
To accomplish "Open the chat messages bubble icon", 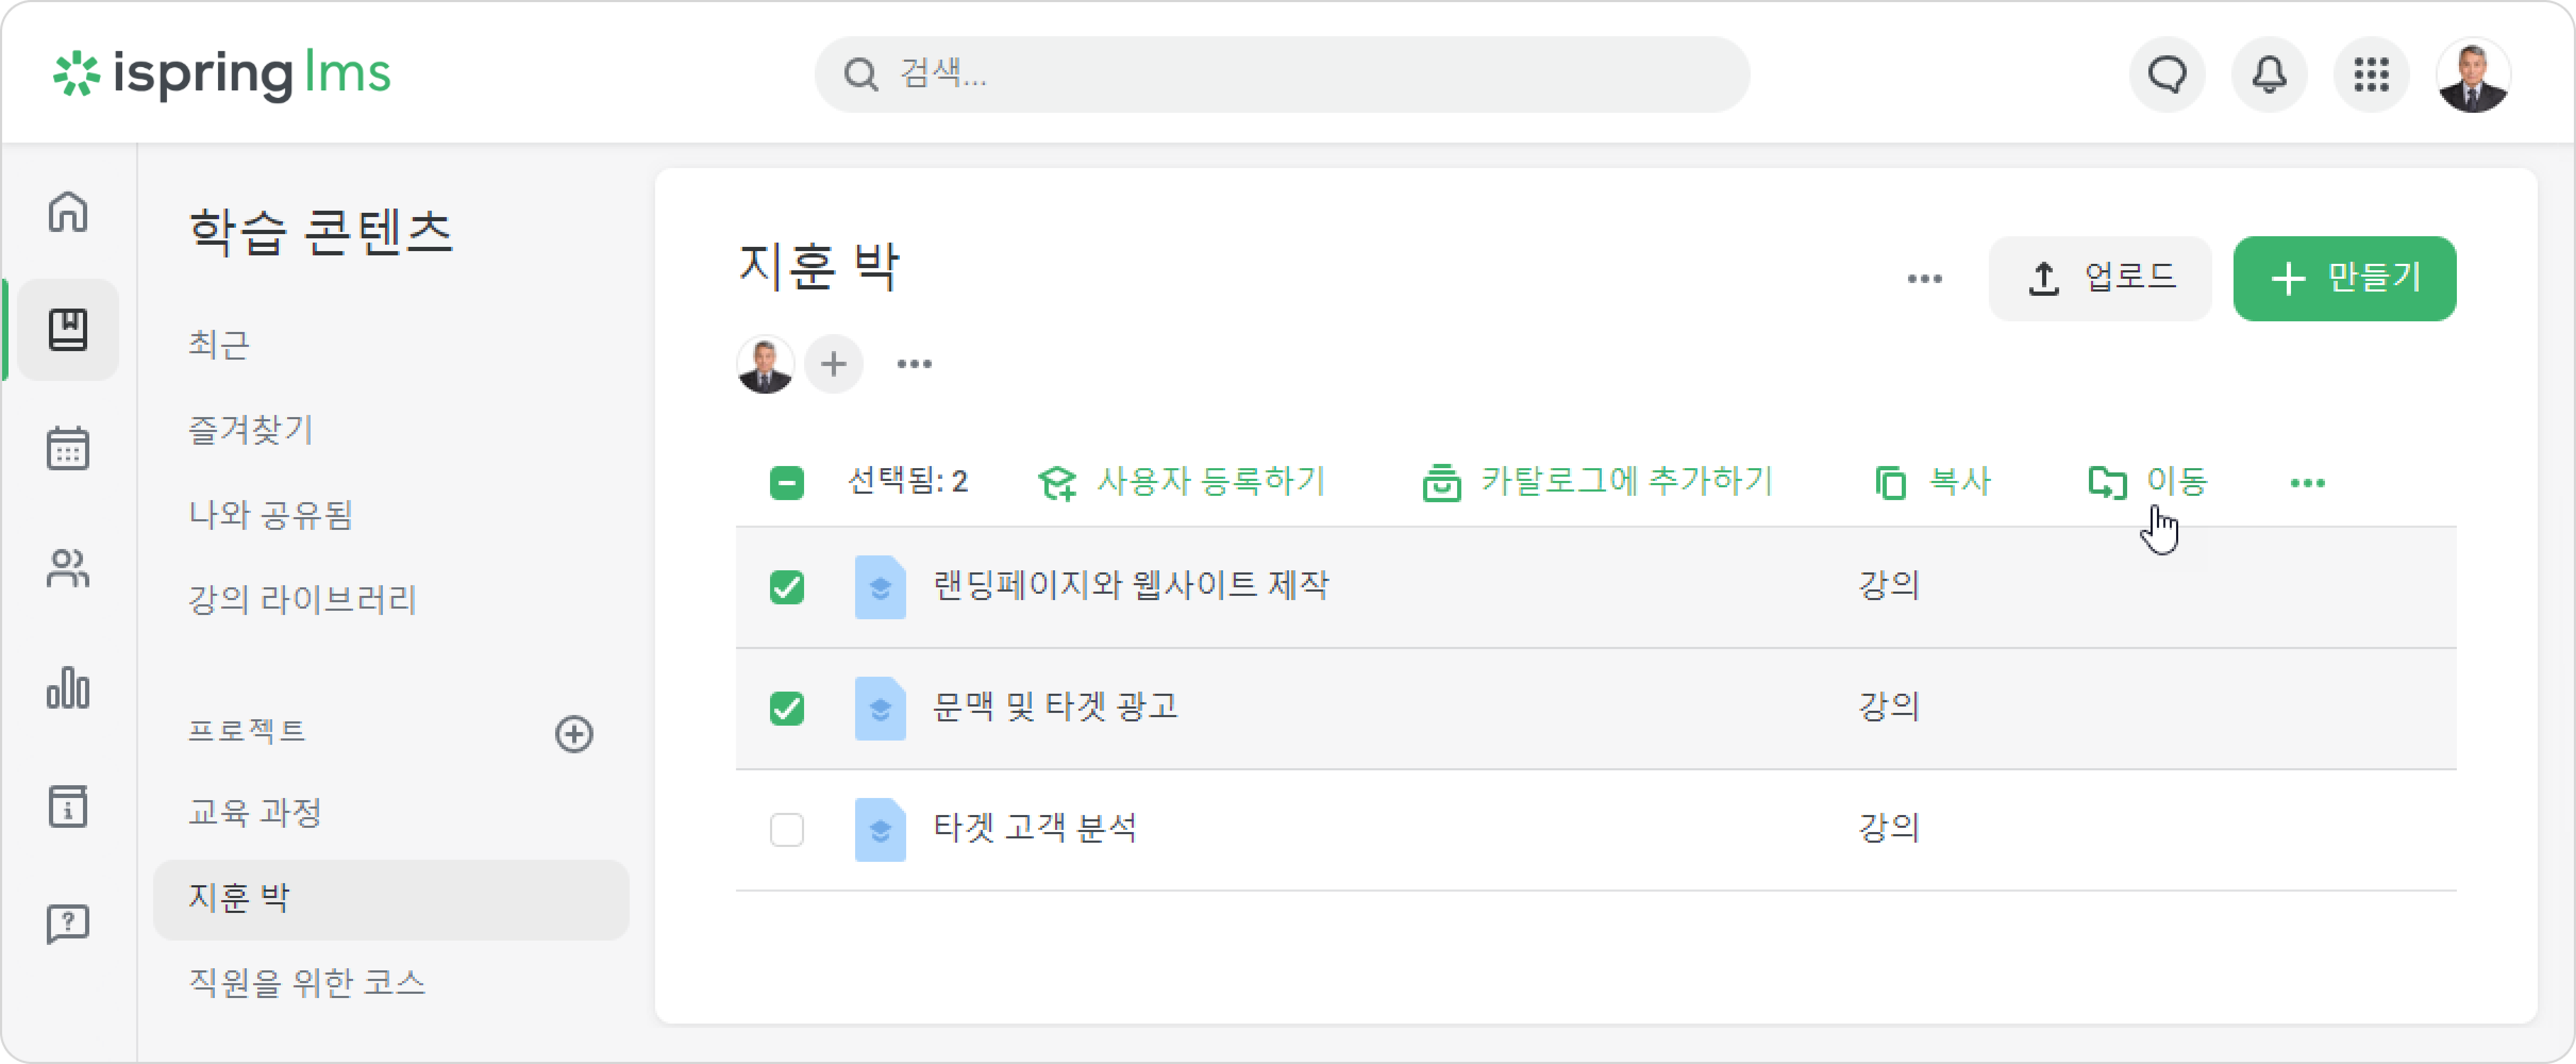I will tap(2167, 74).
